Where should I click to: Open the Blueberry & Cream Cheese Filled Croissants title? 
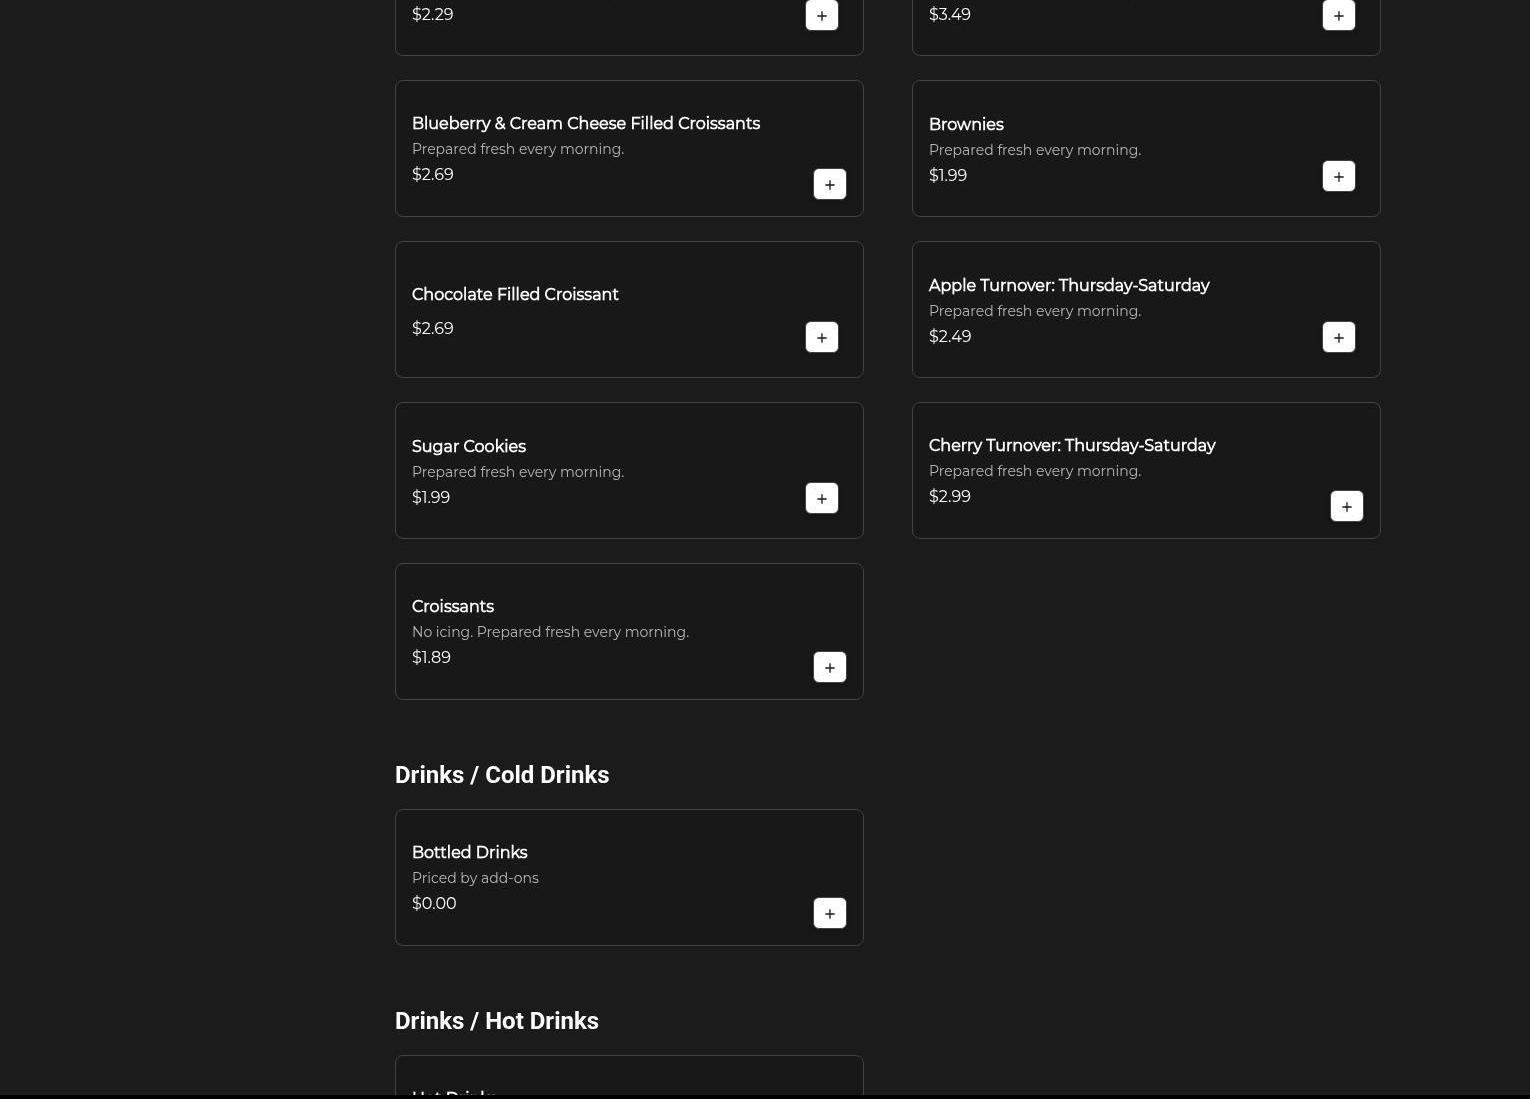[x=585, y=124]
